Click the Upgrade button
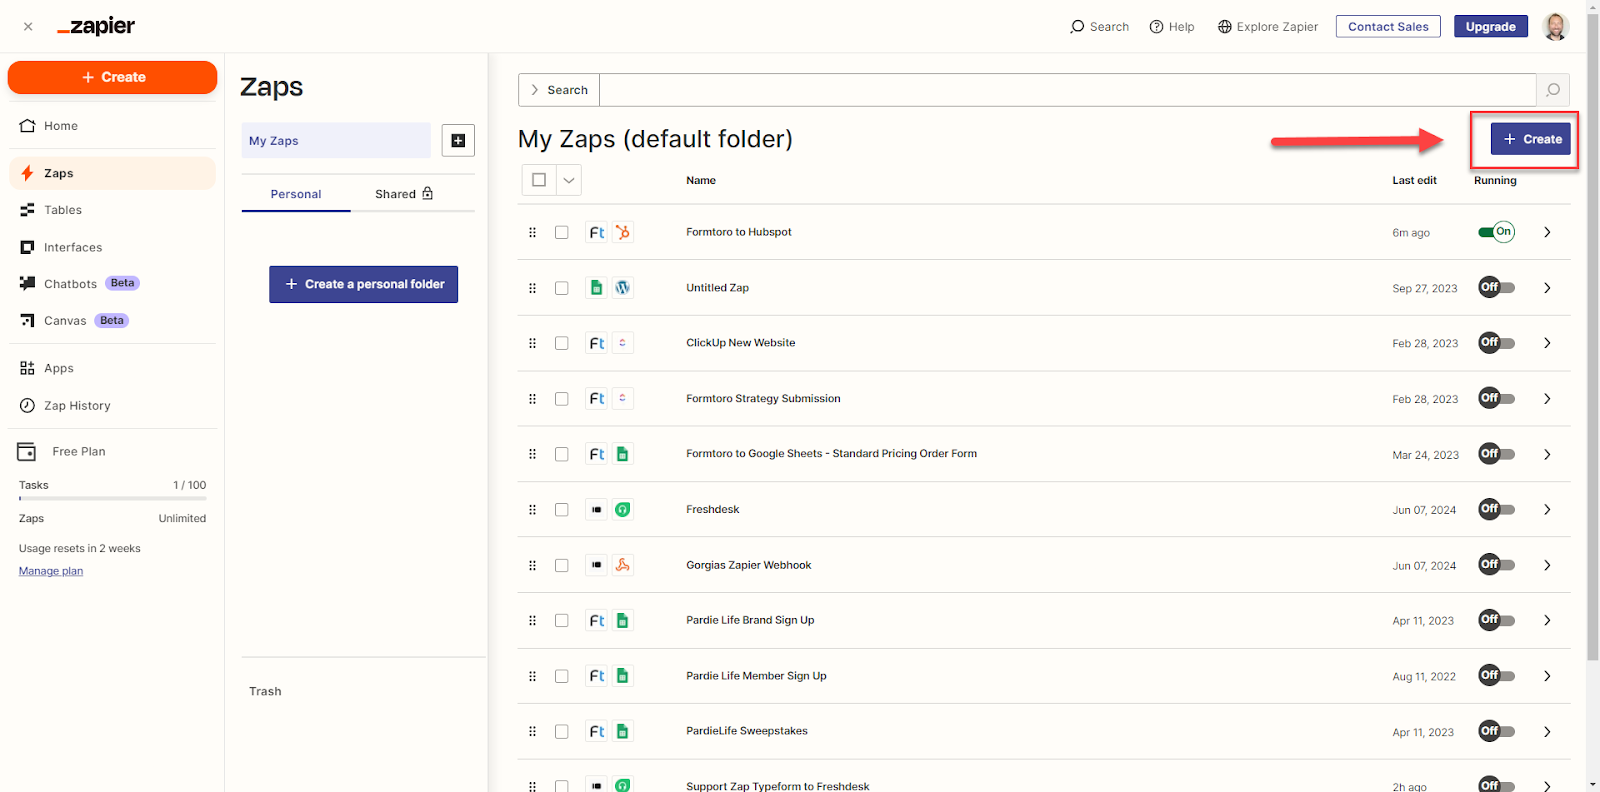Viewport: 1600px width, 792px height. coord(1490,27)
